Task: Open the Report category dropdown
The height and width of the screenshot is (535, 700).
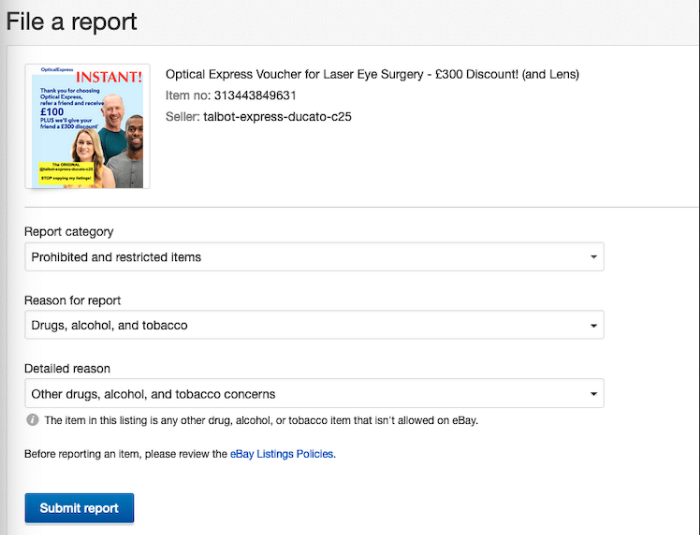Action: [x=314, y=257]
